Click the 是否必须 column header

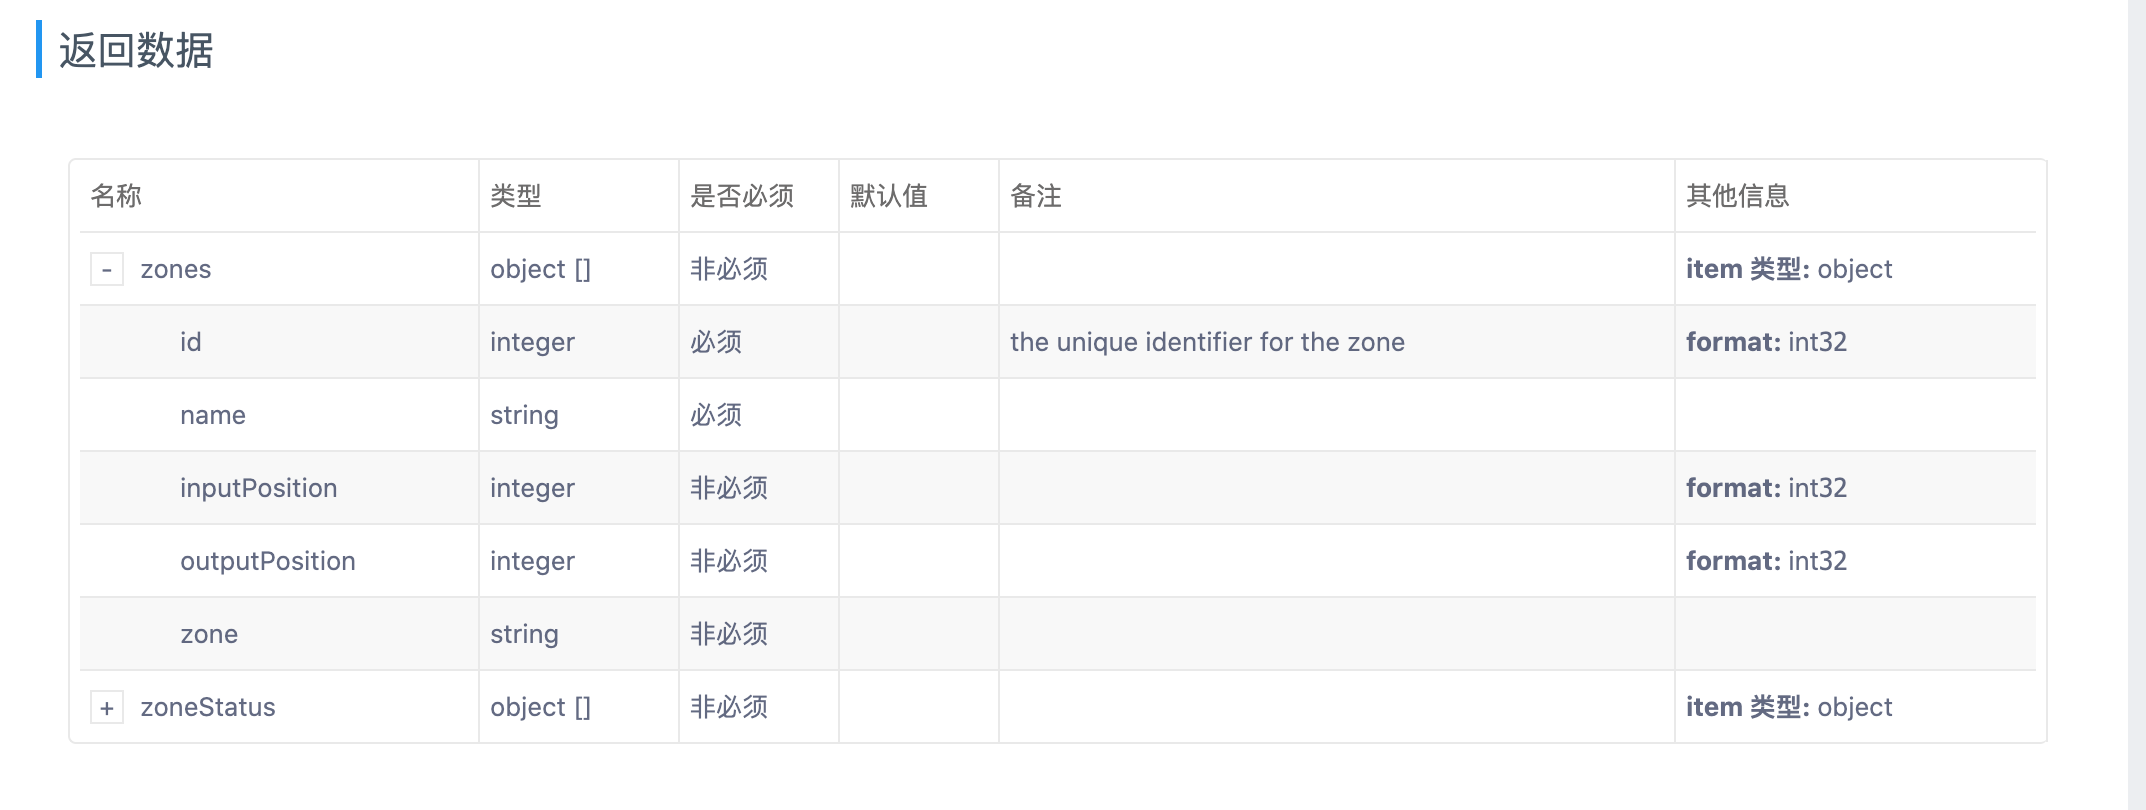pyautogui.click(x=742, y=196)
